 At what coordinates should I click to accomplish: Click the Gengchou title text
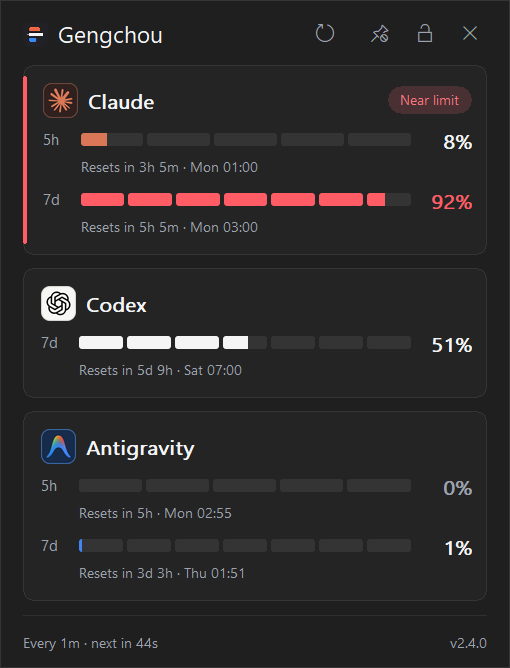110,36
